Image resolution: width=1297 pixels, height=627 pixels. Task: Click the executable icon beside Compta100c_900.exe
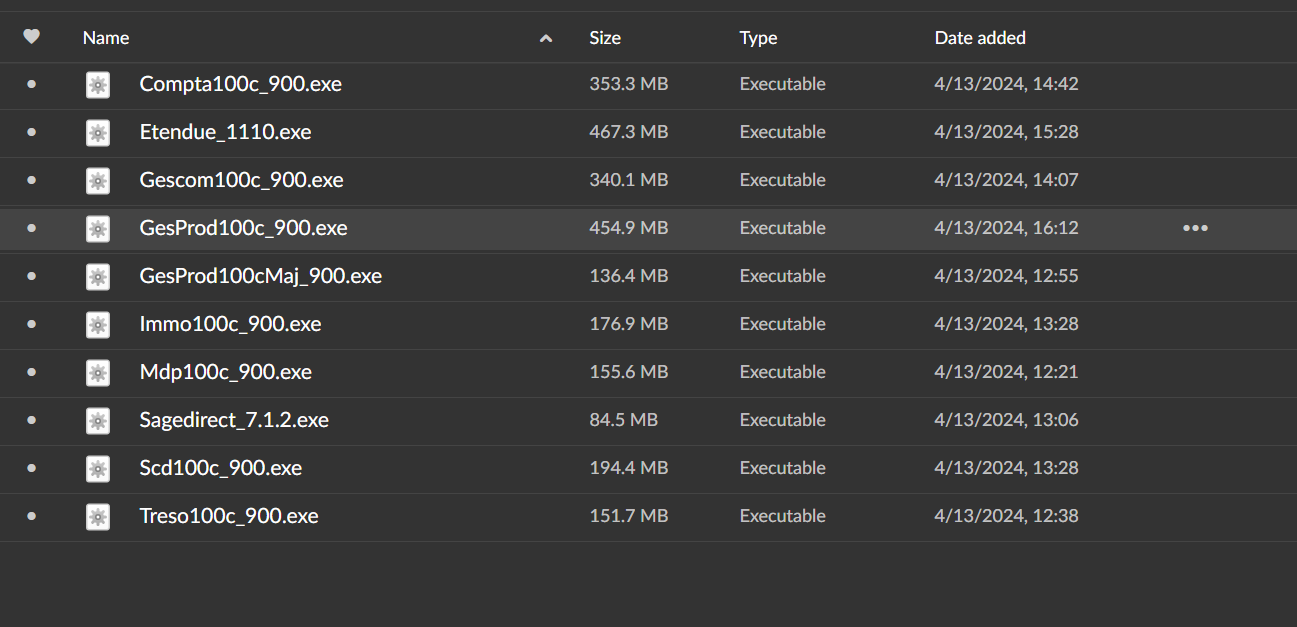pyautogui.click(x=97, y=85)
